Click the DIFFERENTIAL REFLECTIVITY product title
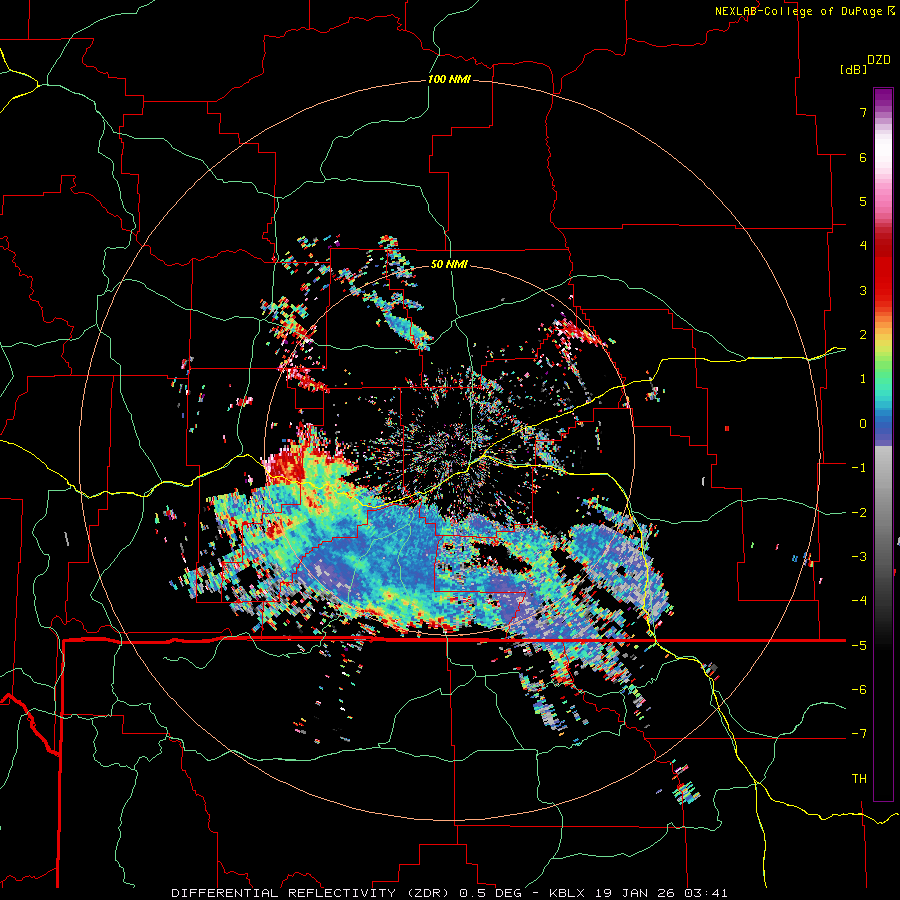 (284, 893)
